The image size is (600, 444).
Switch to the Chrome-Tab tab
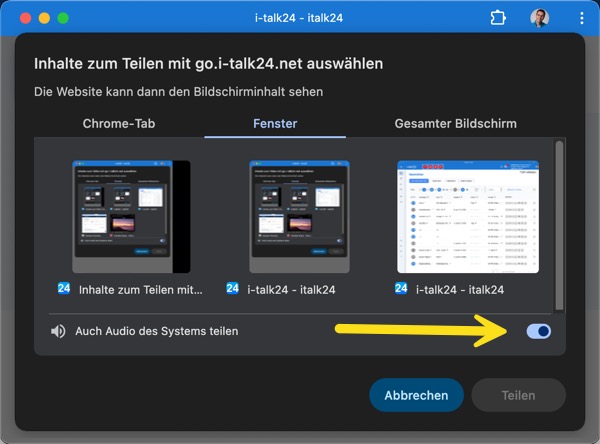pyautogui.click(x=118, y=123)
